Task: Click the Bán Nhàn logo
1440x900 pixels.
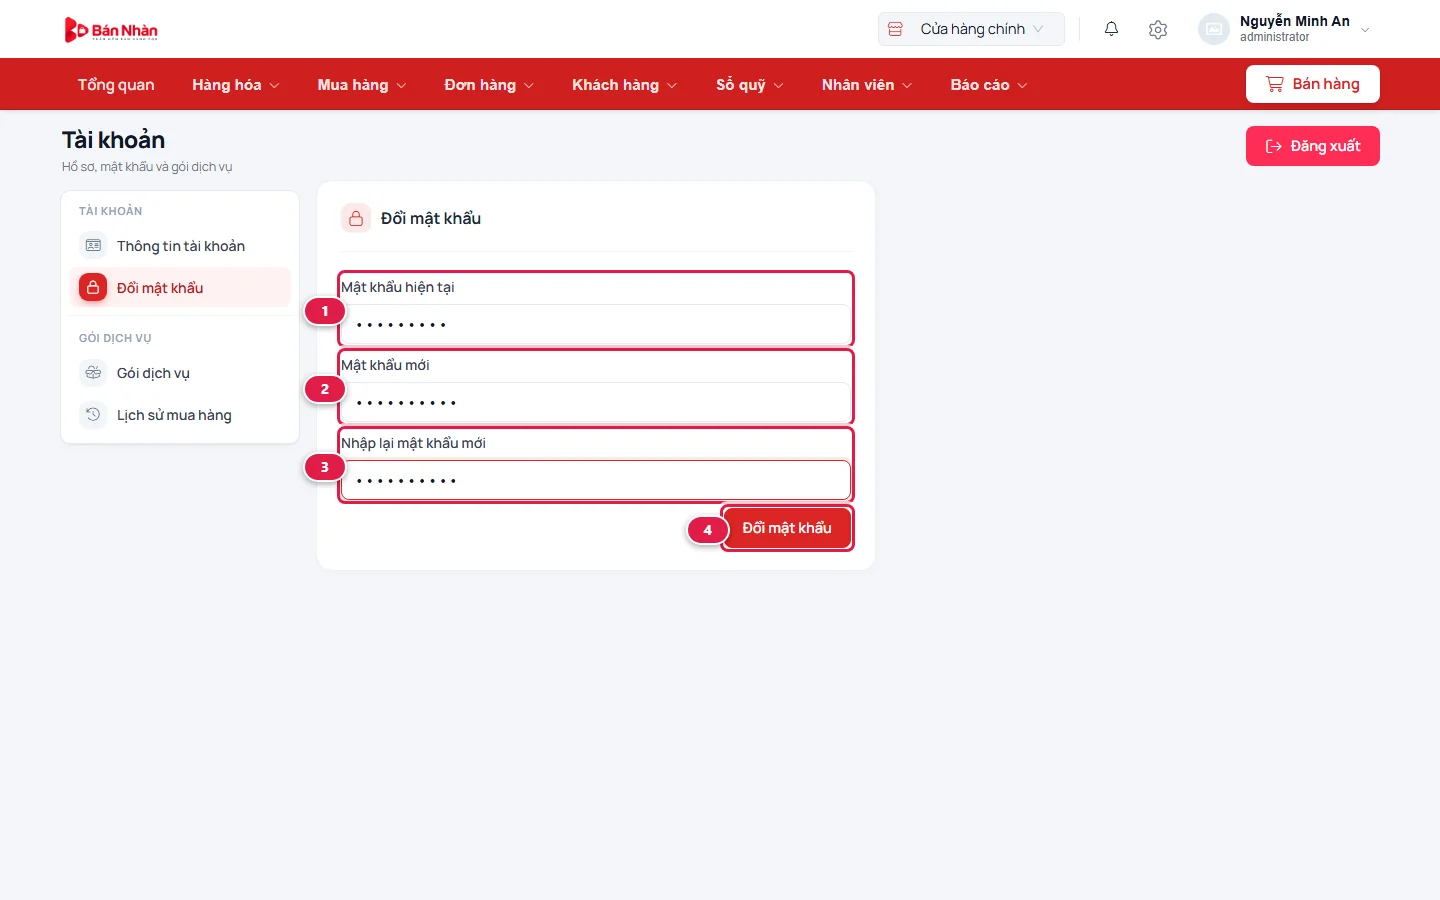Action: (111, 30)
